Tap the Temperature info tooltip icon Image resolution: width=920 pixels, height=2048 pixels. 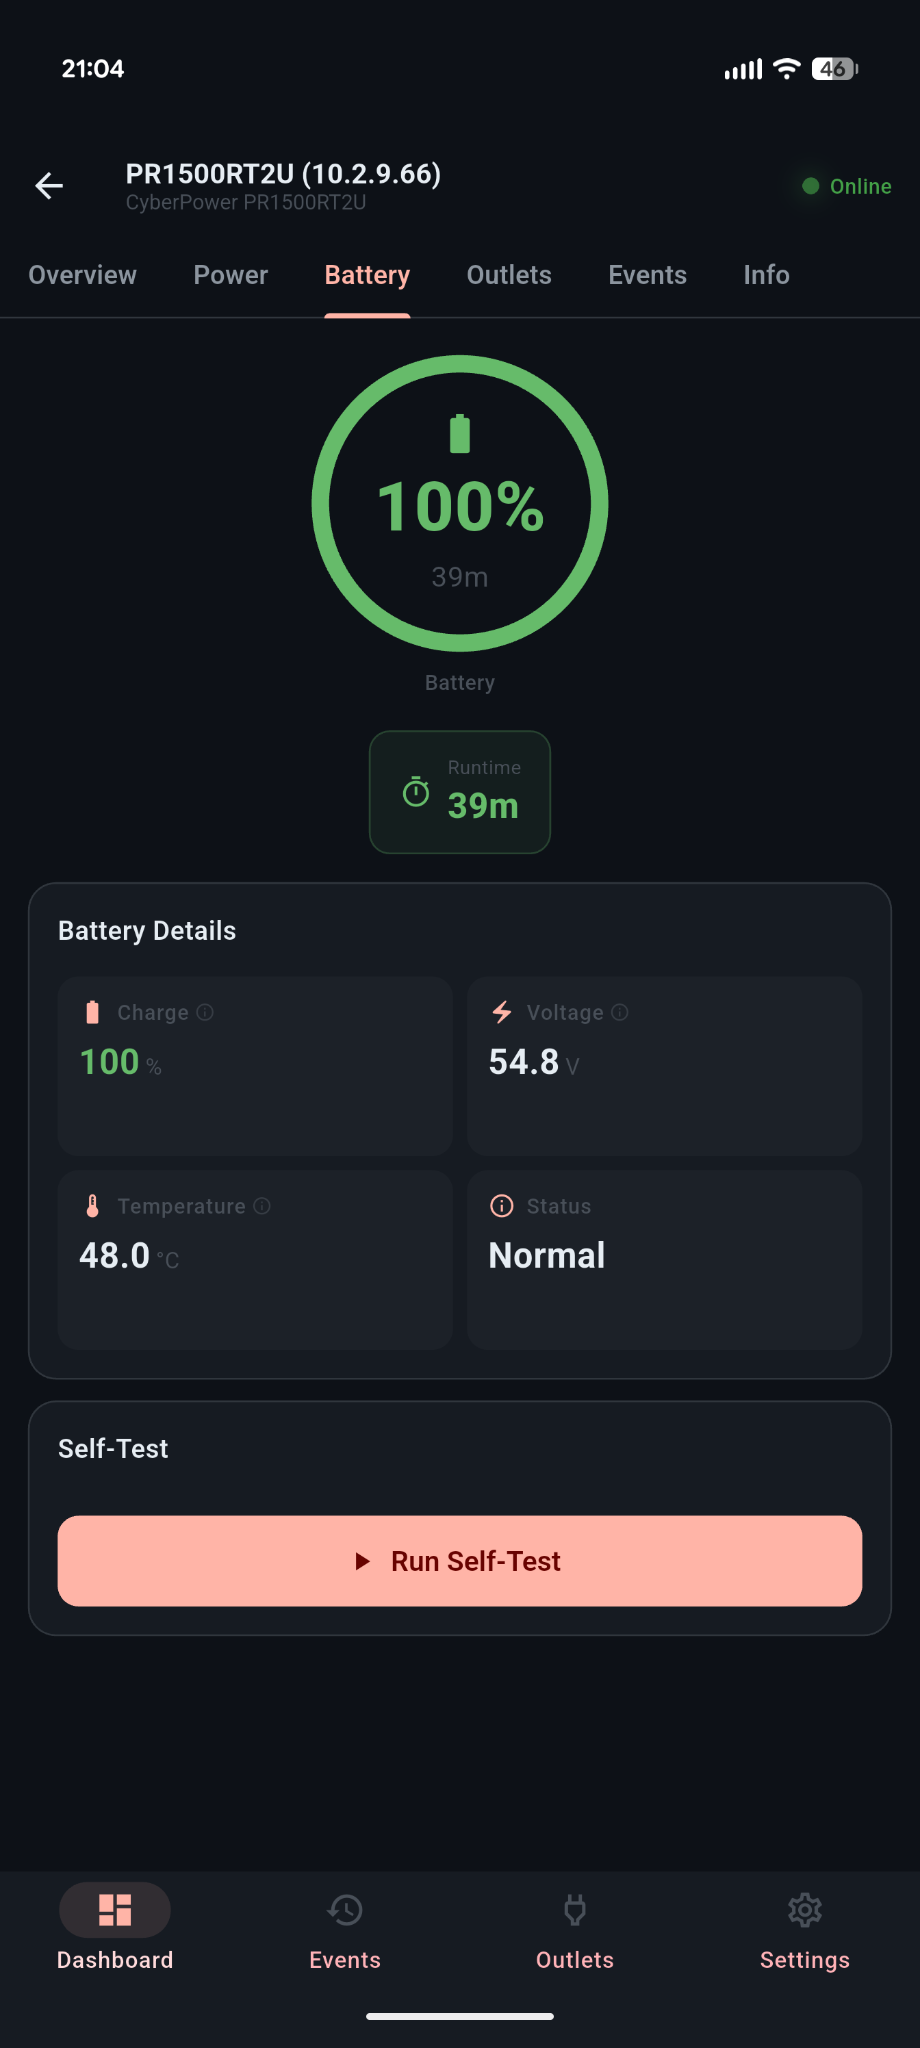click(262, 1206)
